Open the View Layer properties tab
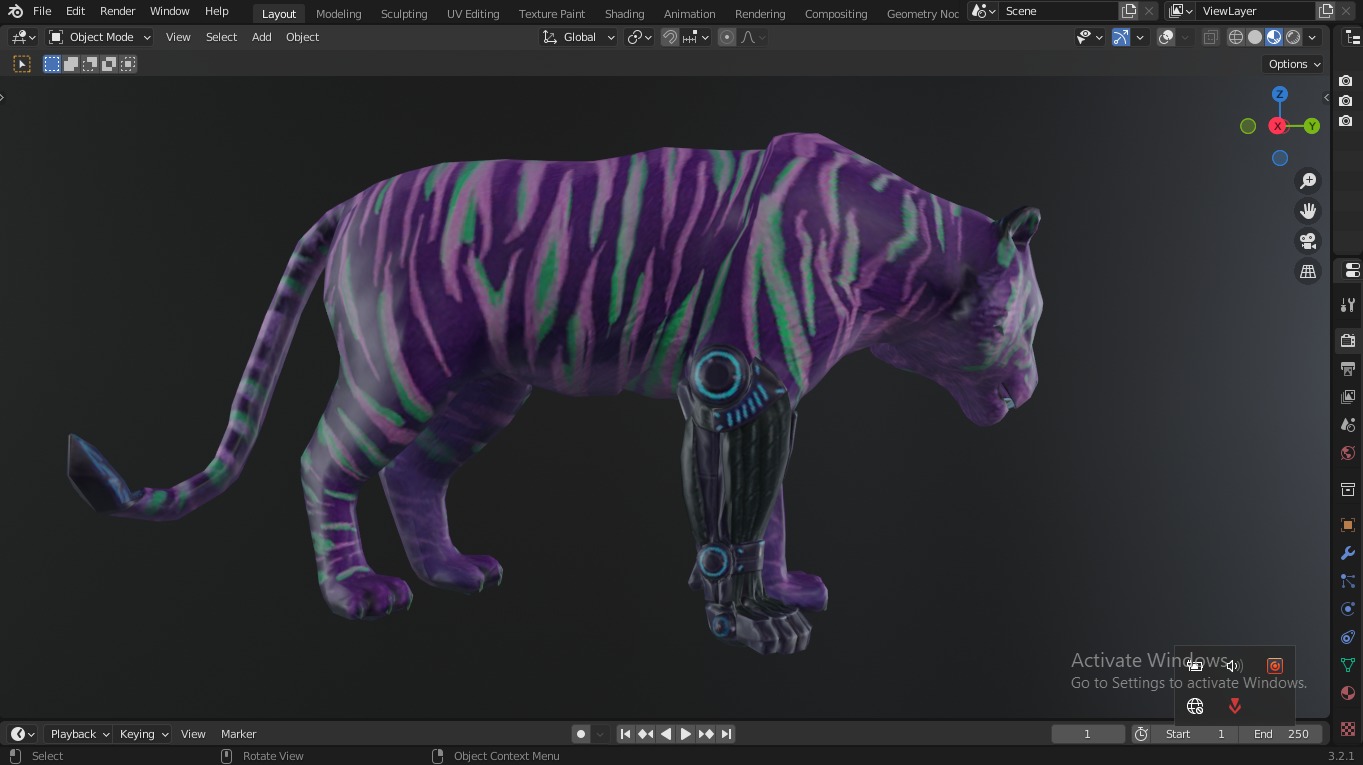The width and height of the screenshot is (1363, 765). pos(1348,397)
